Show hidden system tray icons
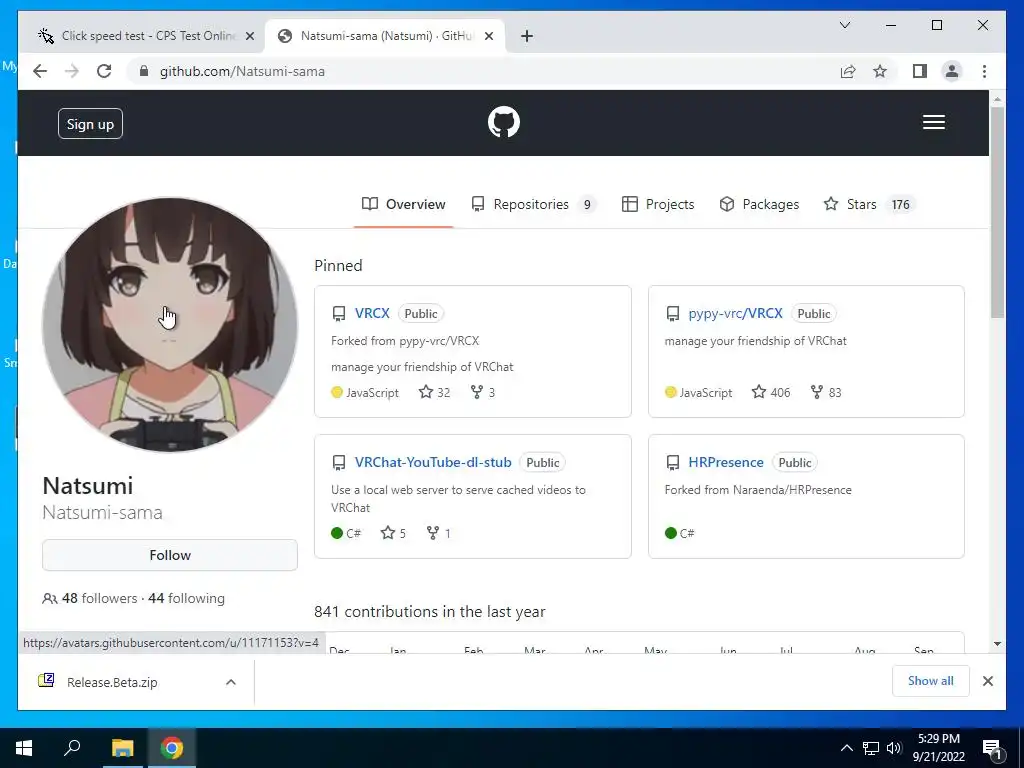 [x=846, y=748]
